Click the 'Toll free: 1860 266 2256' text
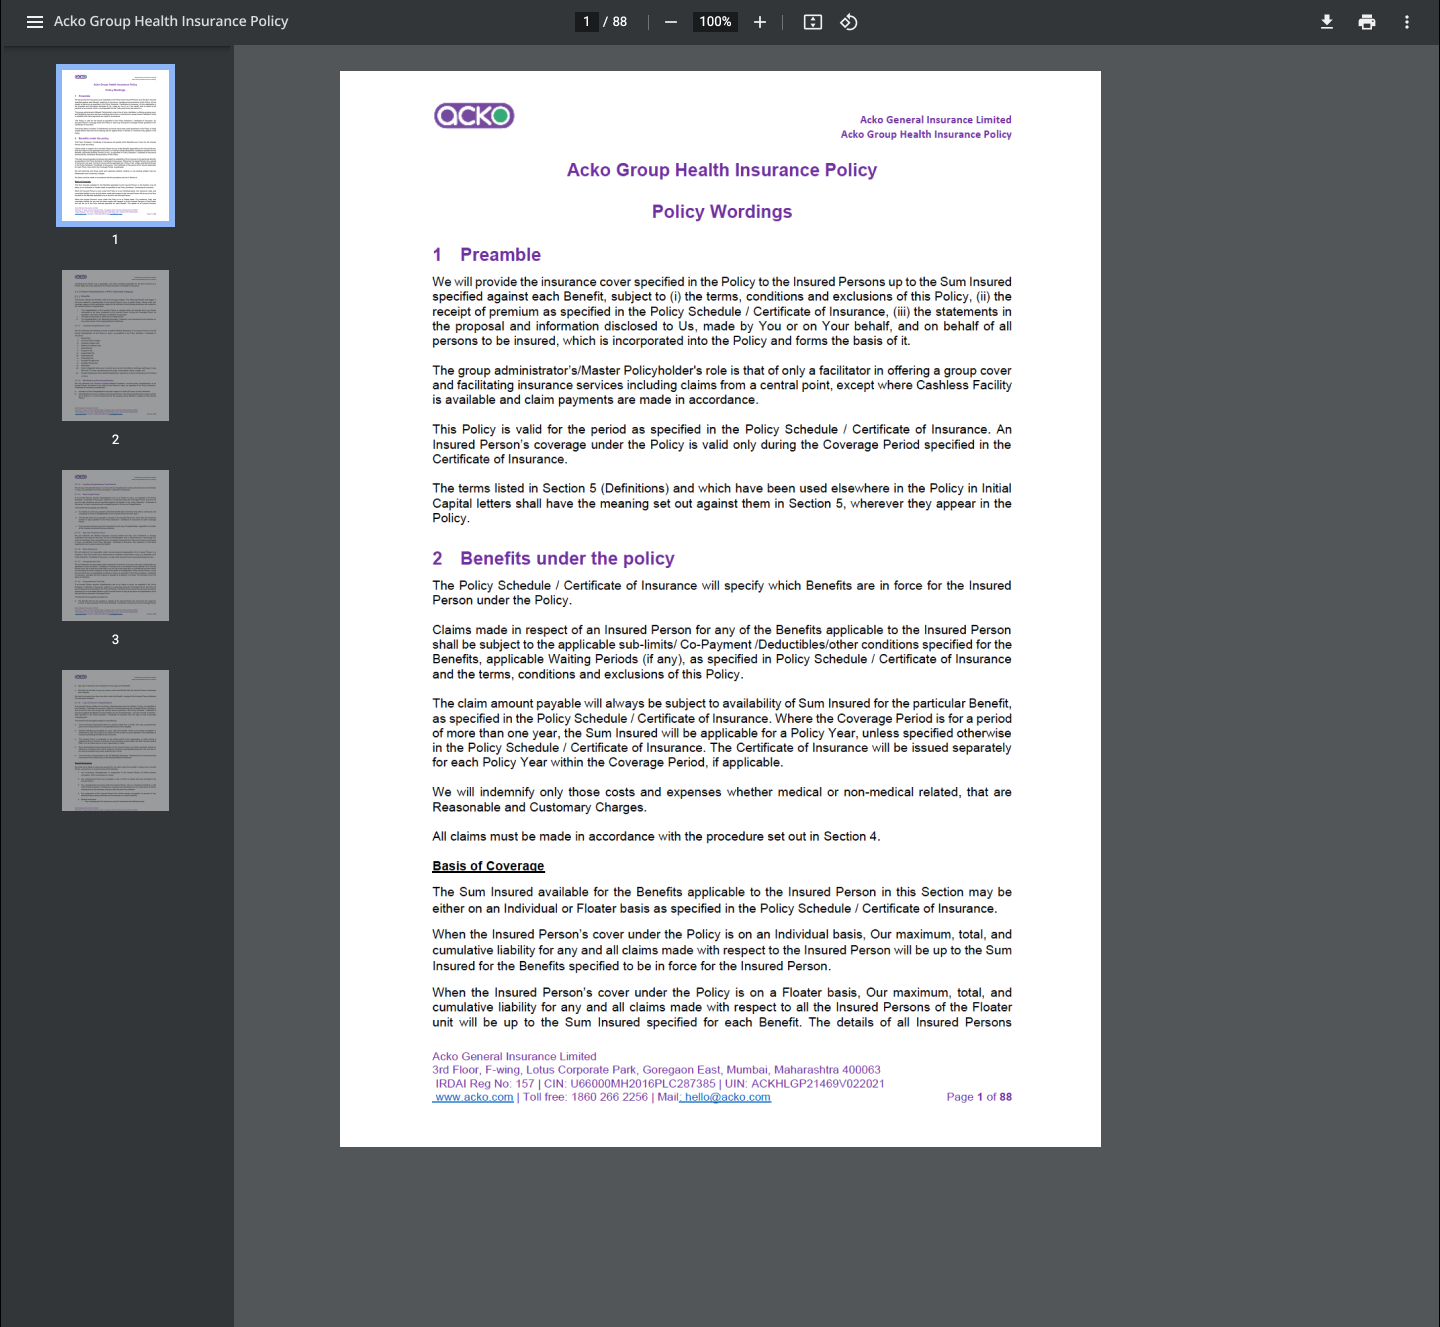1440x1327 pixels. pos(585,1097)
